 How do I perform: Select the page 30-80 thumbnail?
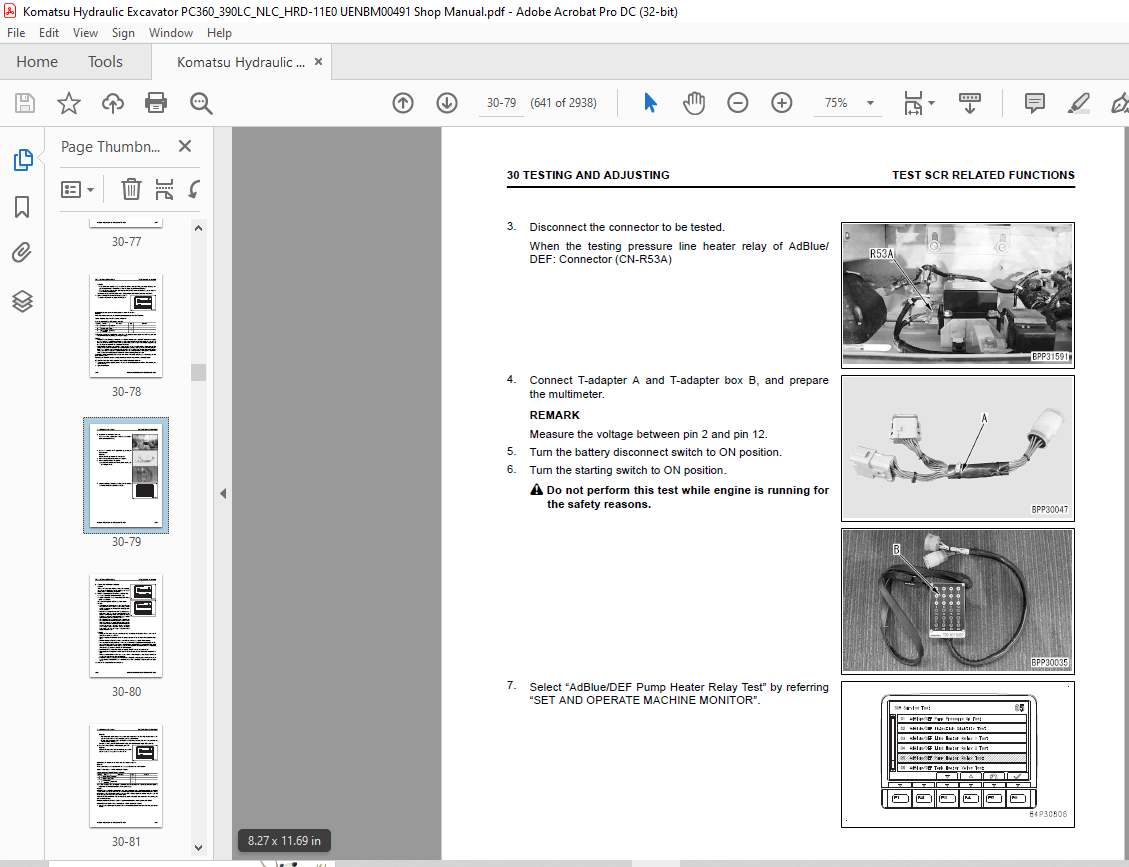126,626
